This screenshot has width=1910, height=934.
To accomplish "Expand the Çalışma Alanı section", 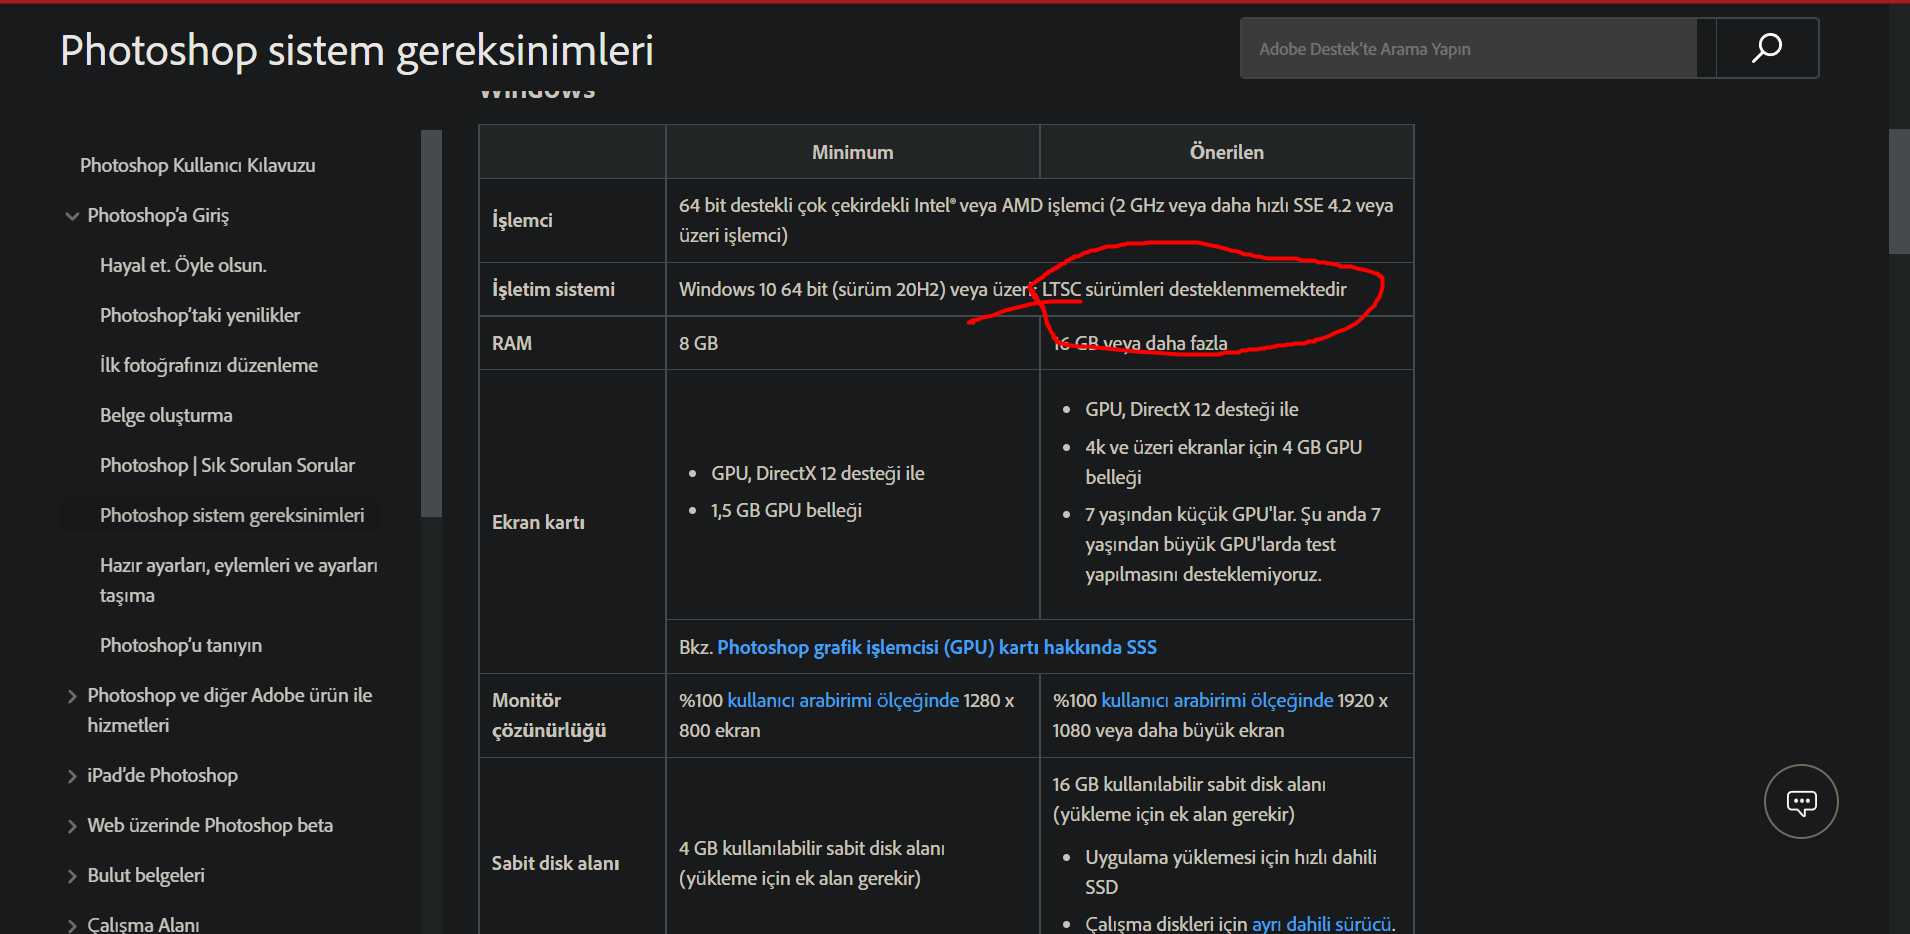I will click(72, 925).
